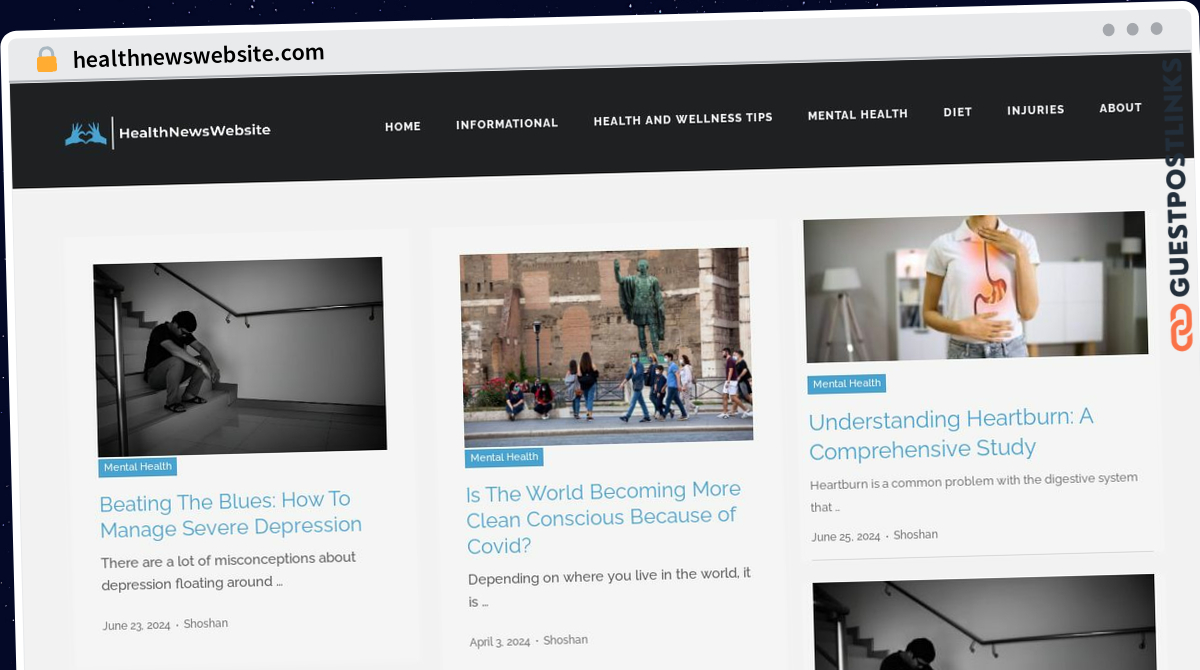Screen dimensions: 1200x670
Task: Open 'Beating The Blues' article title
Action: 231,514
